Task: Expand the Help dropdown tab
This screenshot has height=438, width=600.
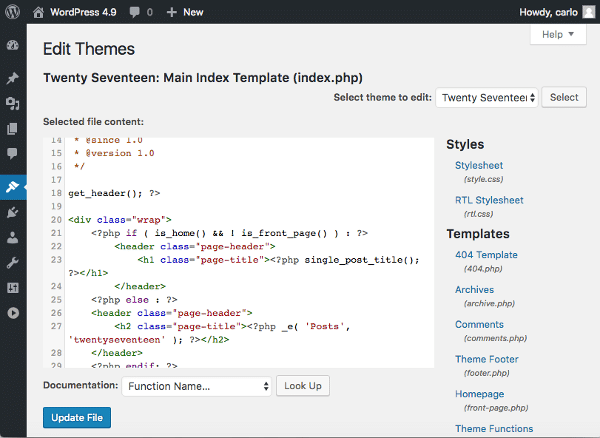Action: pos(557,35)
